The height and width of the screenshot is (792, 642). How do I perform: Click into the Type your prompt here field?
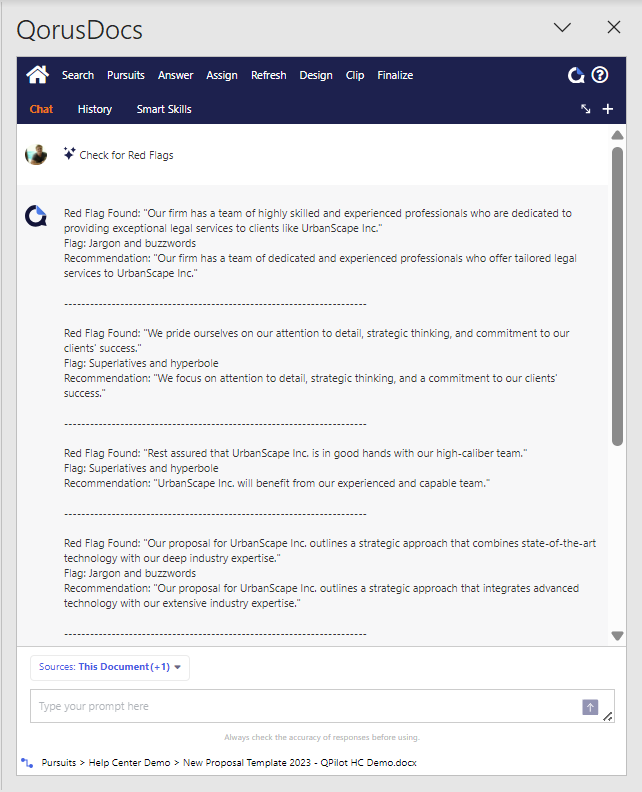pyautogui.click(x=300, y=706)
